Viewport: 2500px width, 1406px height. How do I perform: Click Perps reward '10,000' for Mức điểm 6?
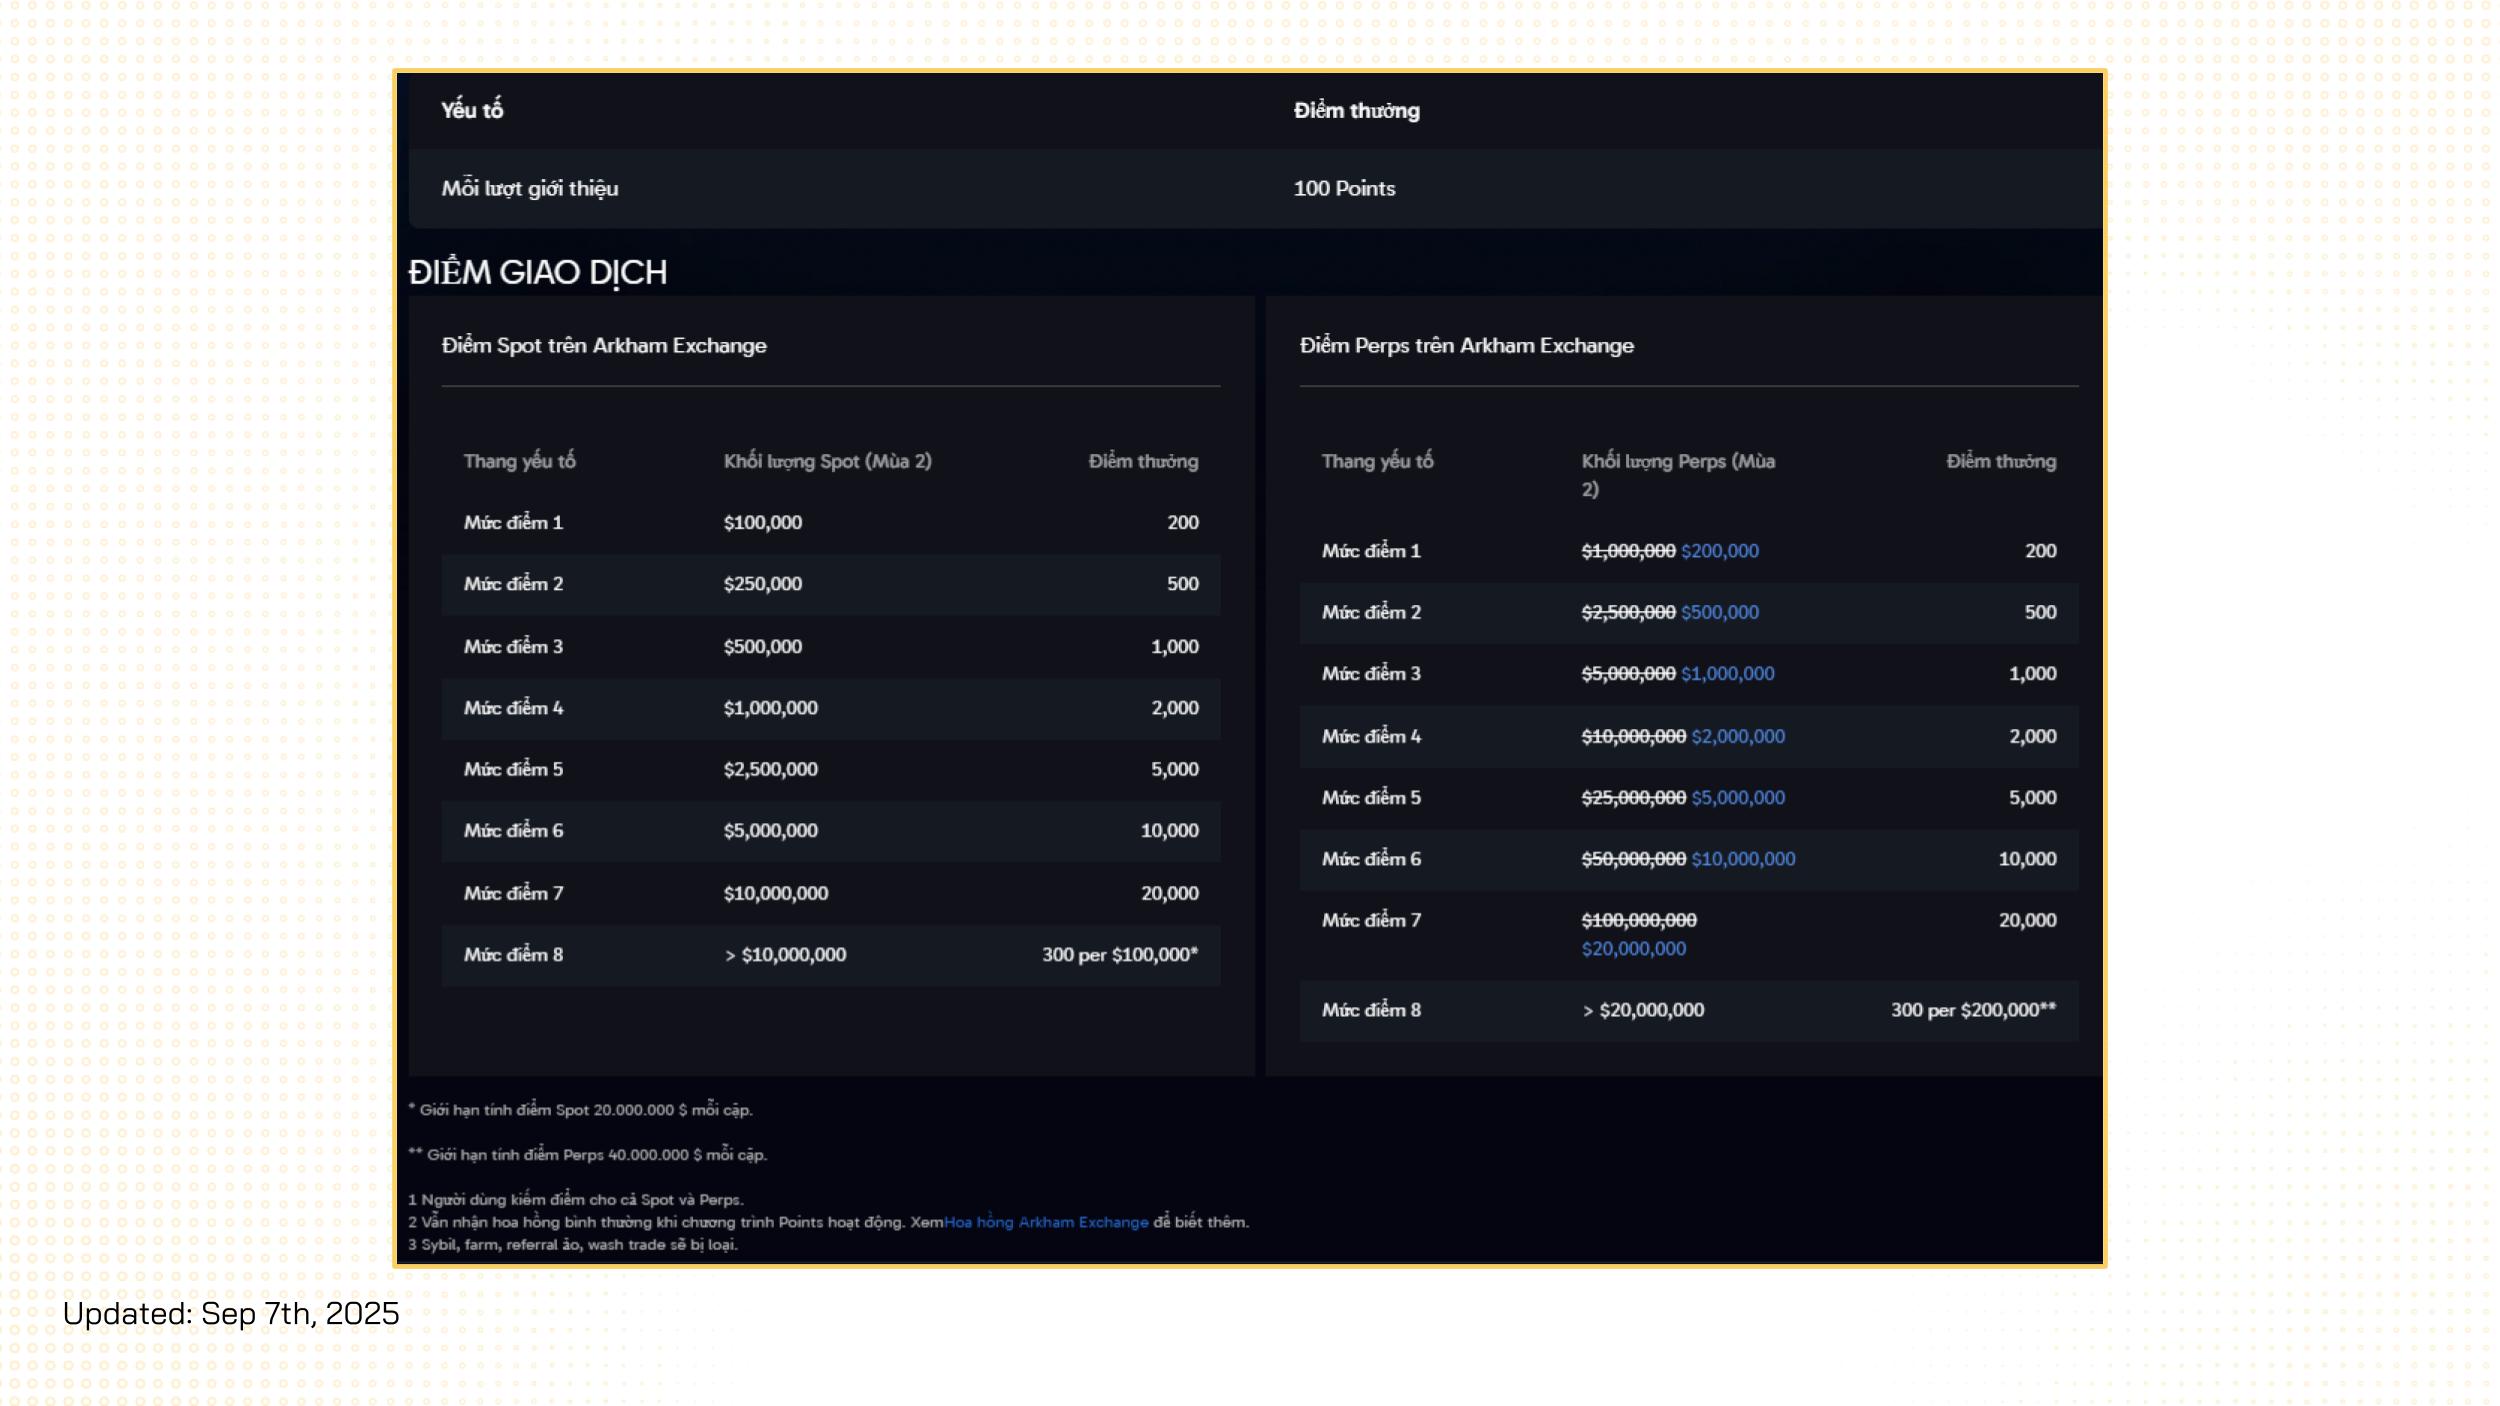click(x=2027, y=859)
